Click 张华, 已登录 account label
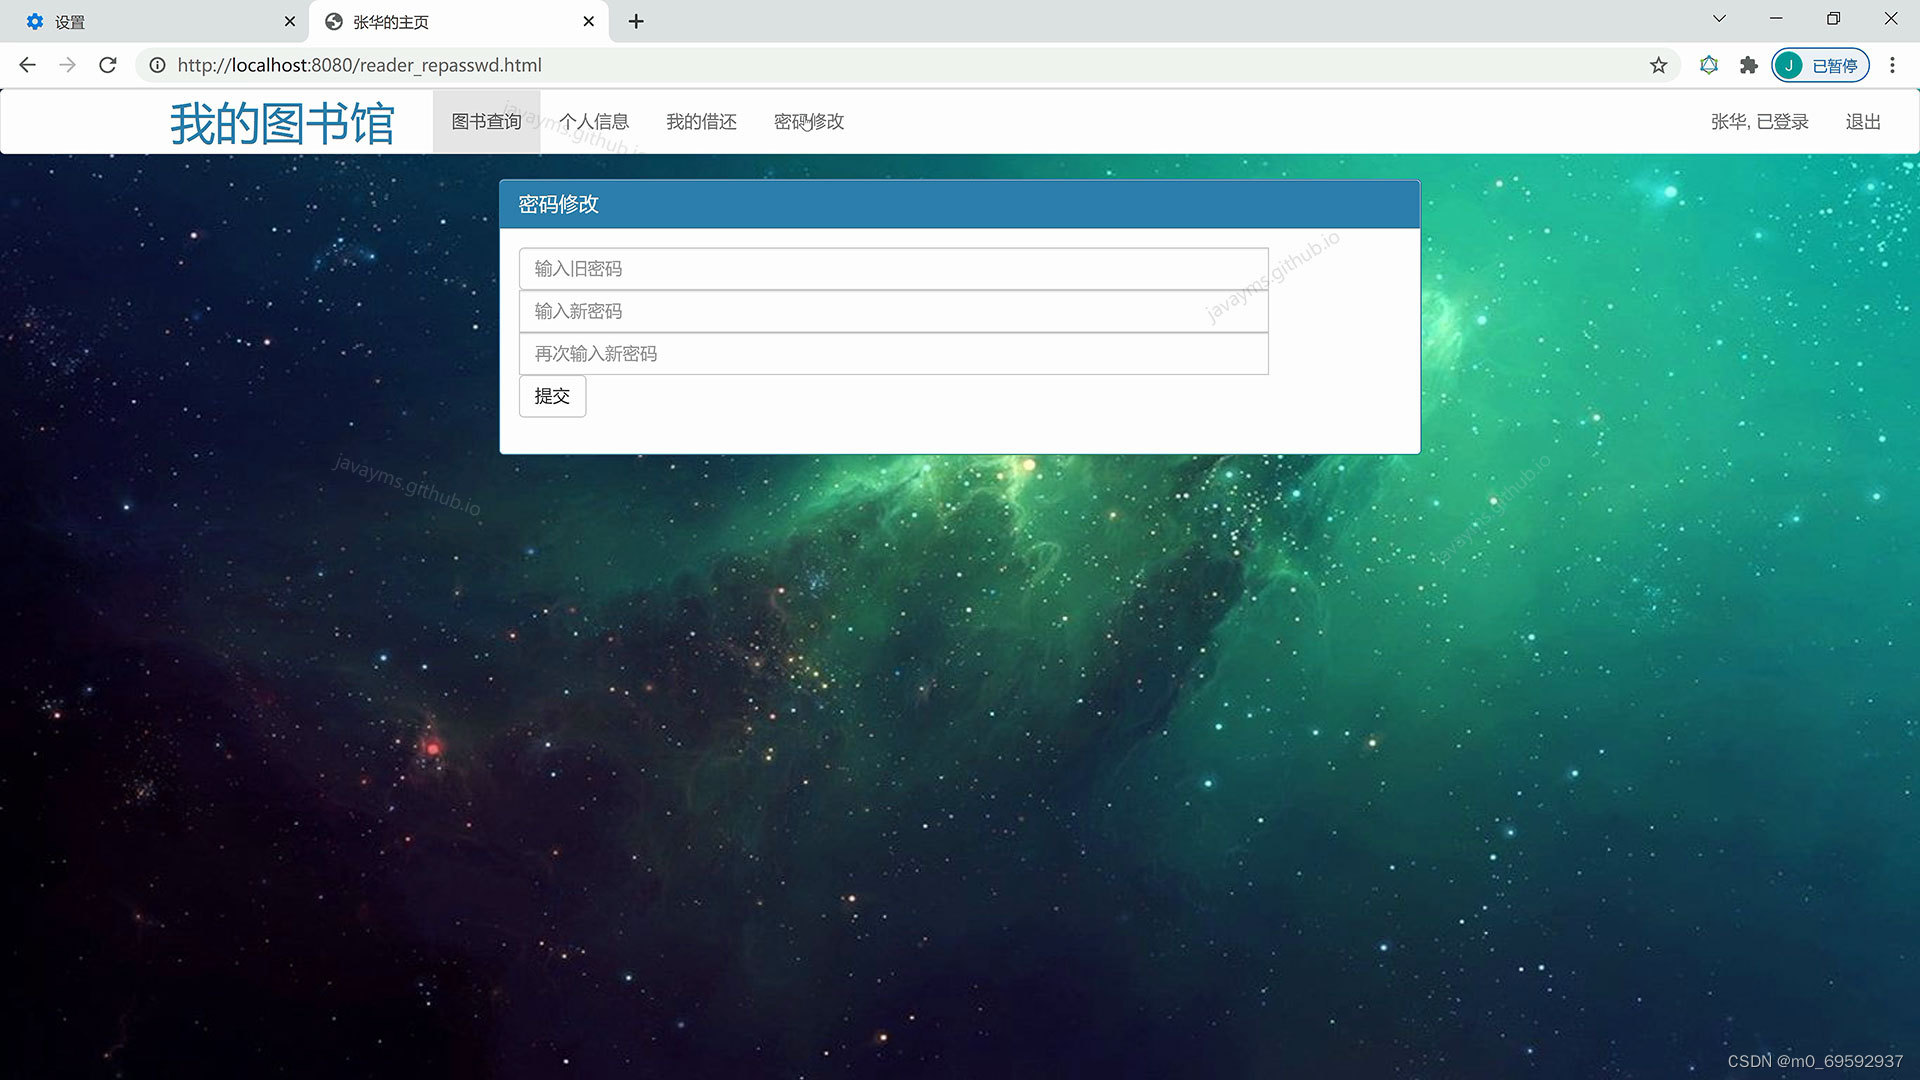Viewport: 1920px width, 1080px height. pos(1759,121)
